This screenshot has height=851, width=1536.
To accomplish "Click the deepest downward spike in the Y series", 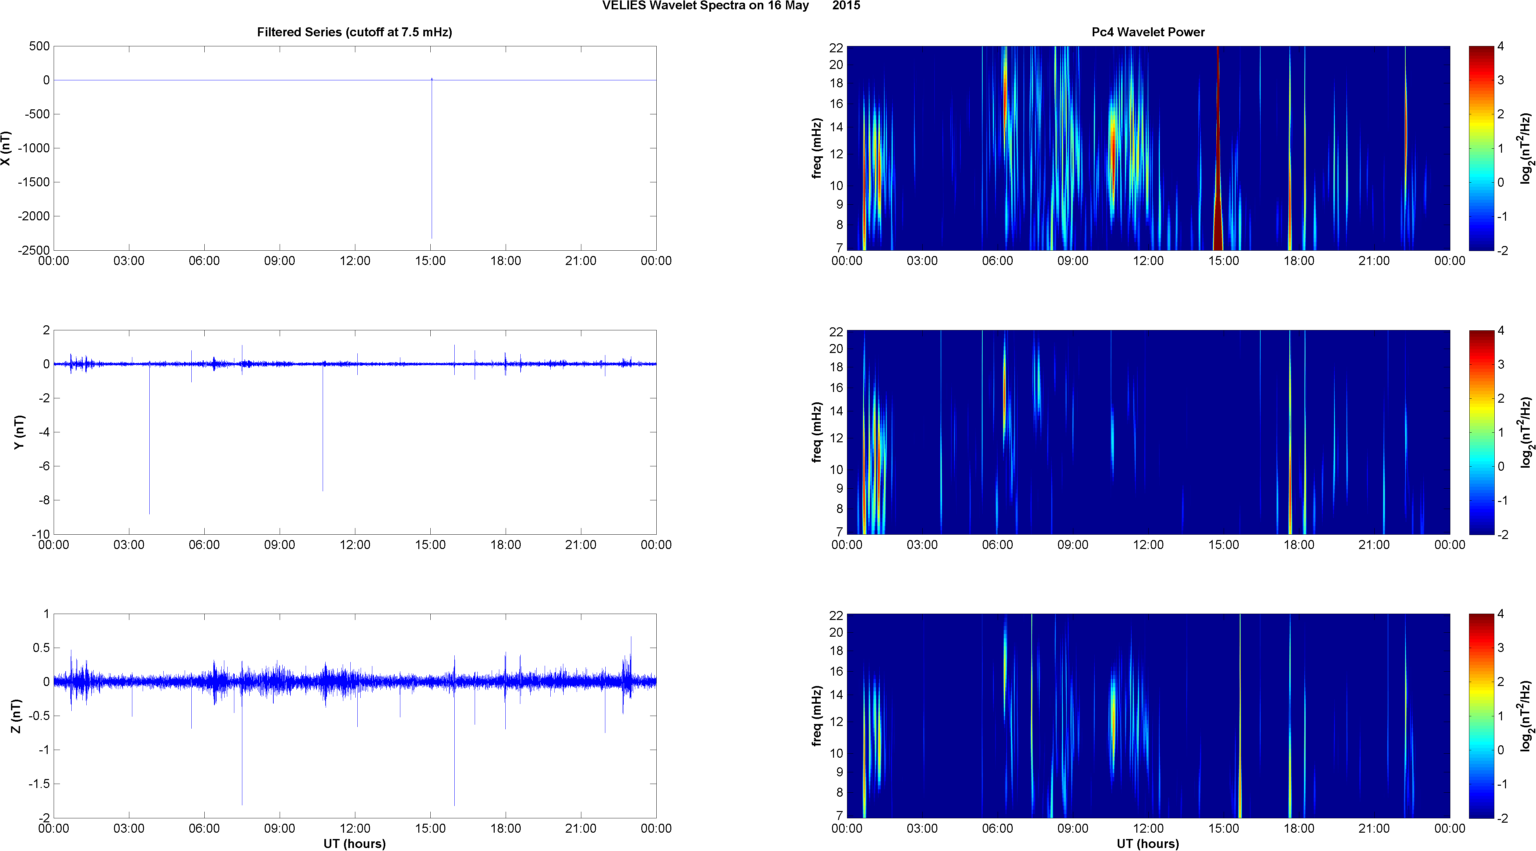I will click(150, 440).
